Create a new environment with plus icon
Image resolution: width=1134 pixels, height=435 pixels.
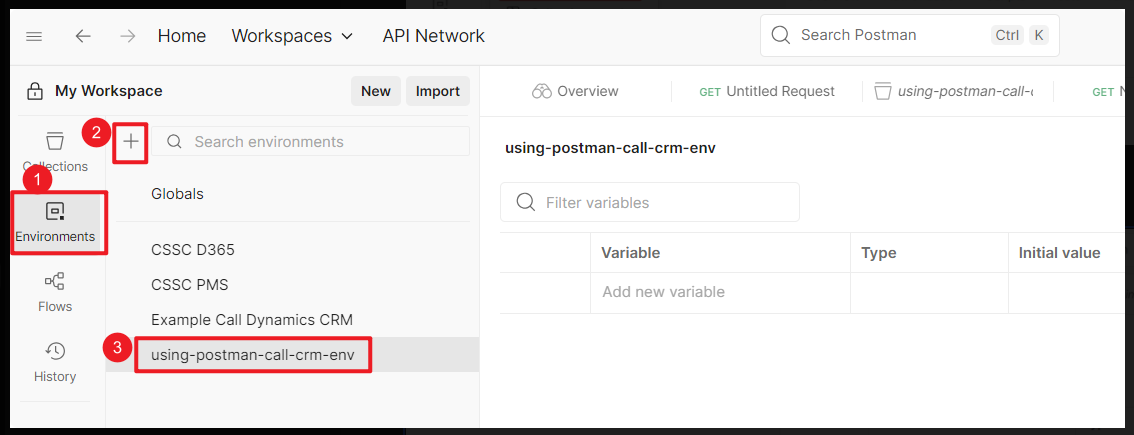[131, 142]
